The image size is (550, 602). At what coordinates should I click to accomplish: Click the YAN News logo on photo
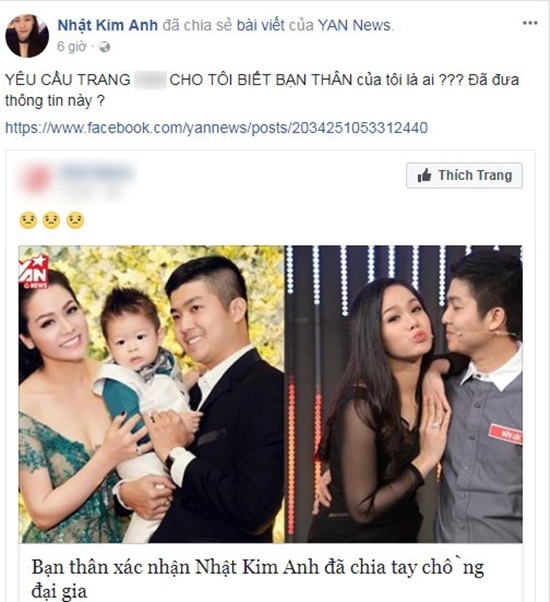click(34, 271)
